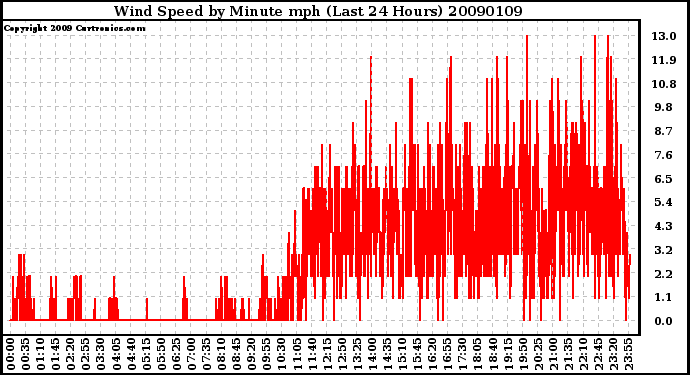Click the 5.4 y-axis value

tap(664, 202)
